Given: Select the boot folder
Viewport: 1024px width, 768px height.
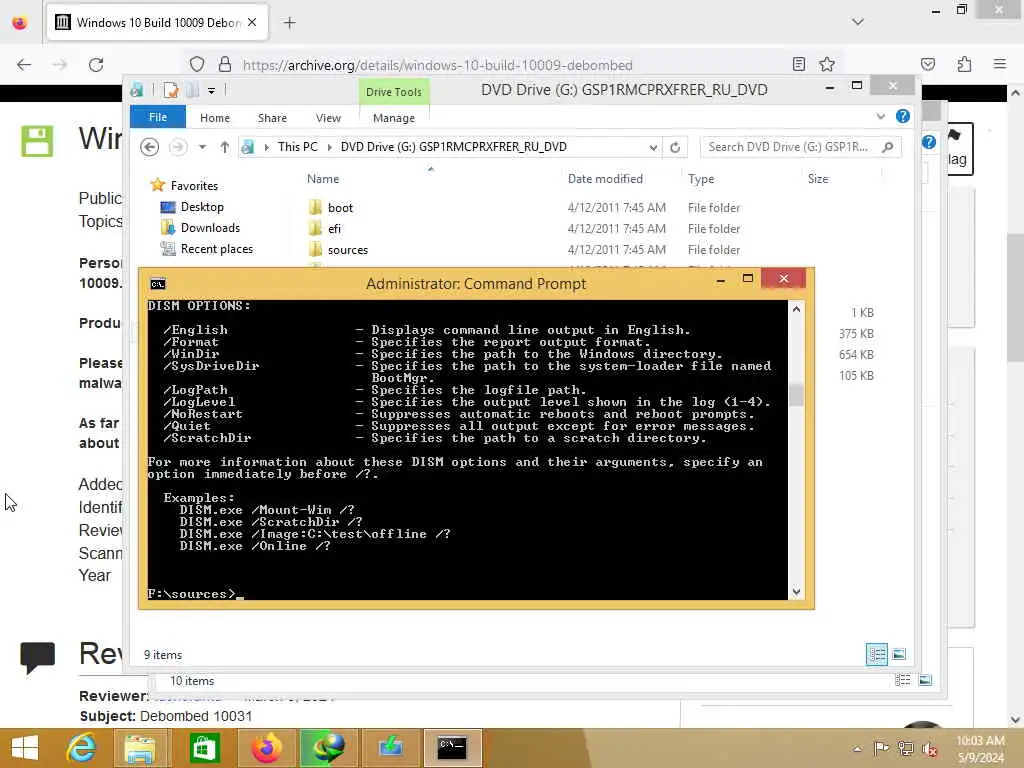Looking at the screenshot, I should (x=340, y=208).
